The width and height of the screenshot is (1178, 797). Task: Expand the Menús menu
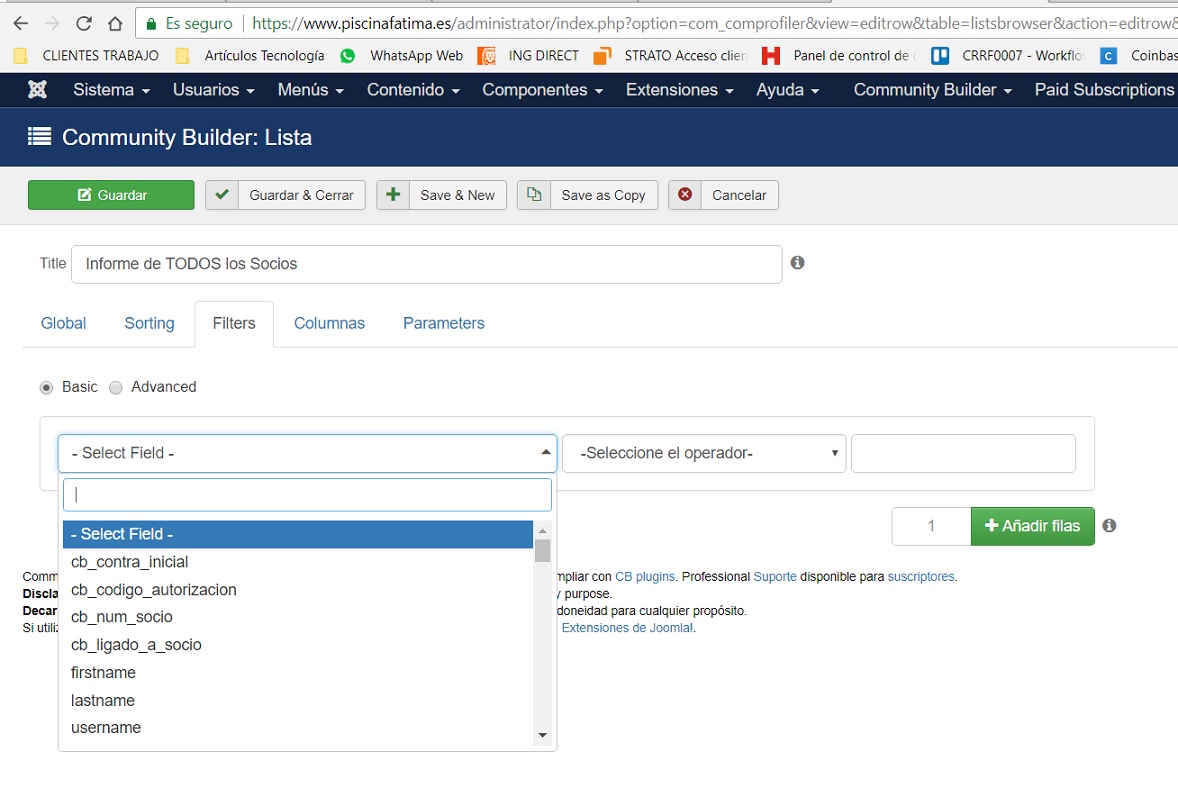click(310, 90)
